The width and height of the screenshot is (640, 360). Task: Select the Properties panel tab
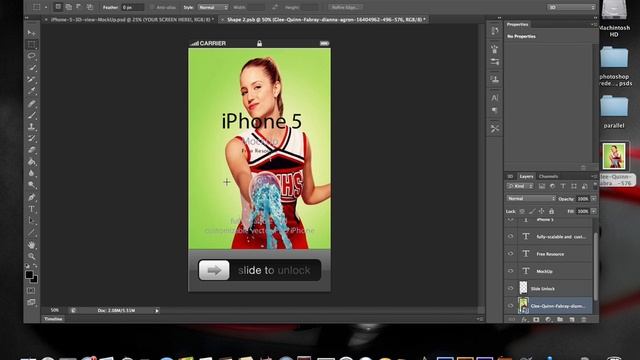point(518,24)
